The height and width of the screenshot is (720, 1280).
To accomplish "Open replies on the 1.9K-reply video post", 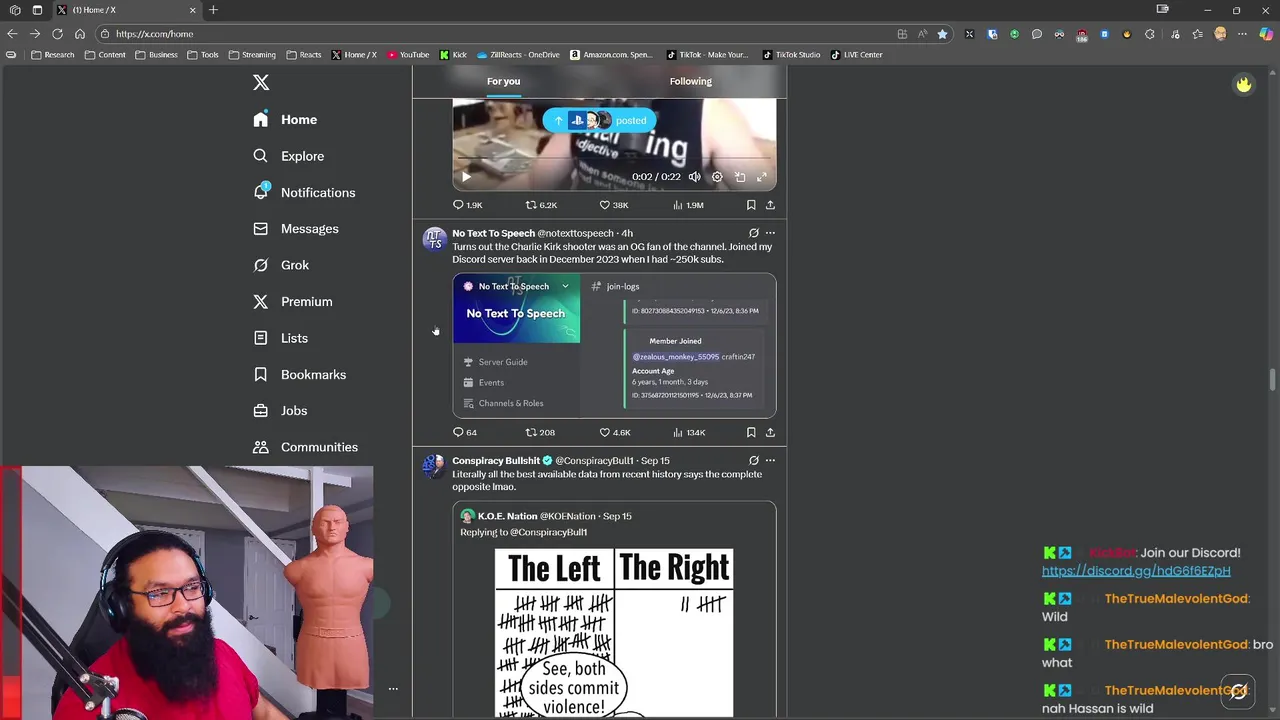I will coord(468,205).
